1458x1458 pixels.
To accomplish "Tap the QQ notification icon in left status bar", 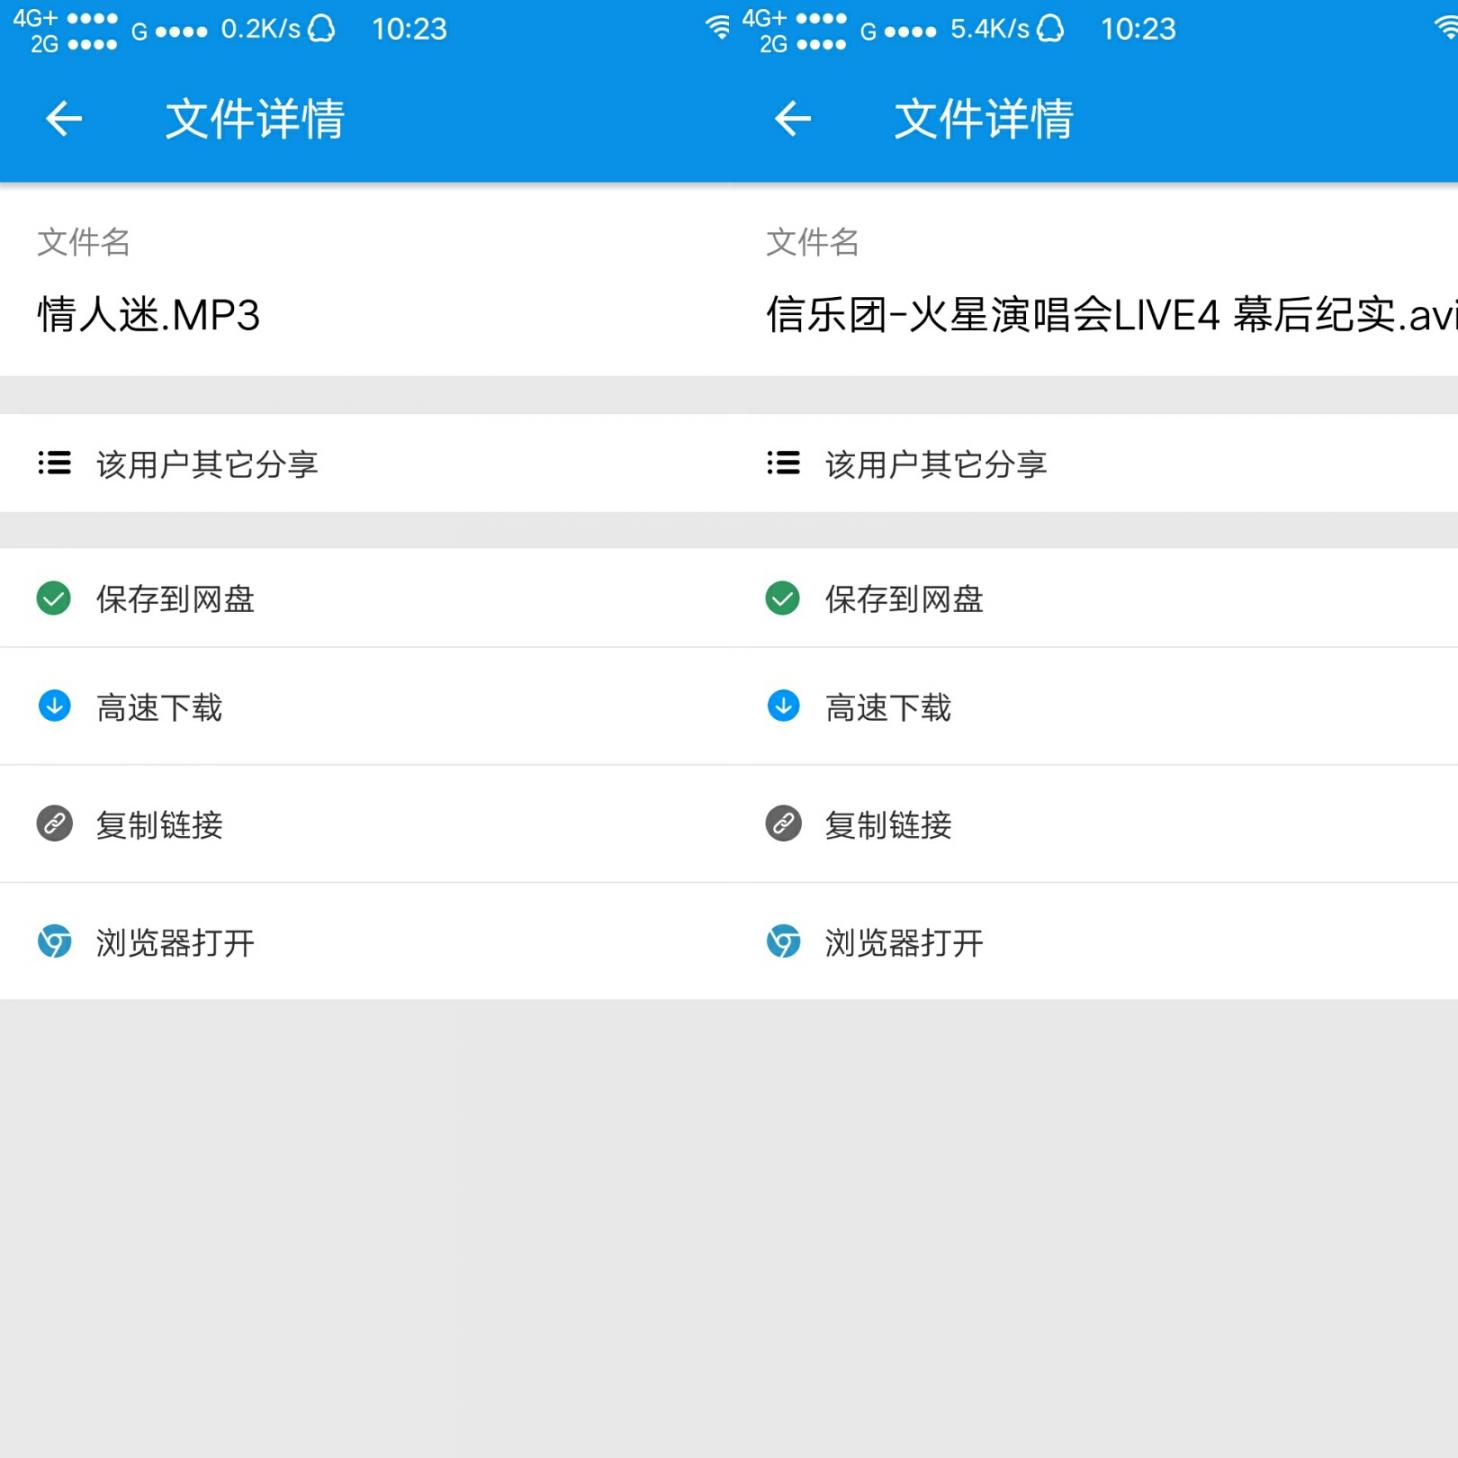I will [x=321, y=28].
